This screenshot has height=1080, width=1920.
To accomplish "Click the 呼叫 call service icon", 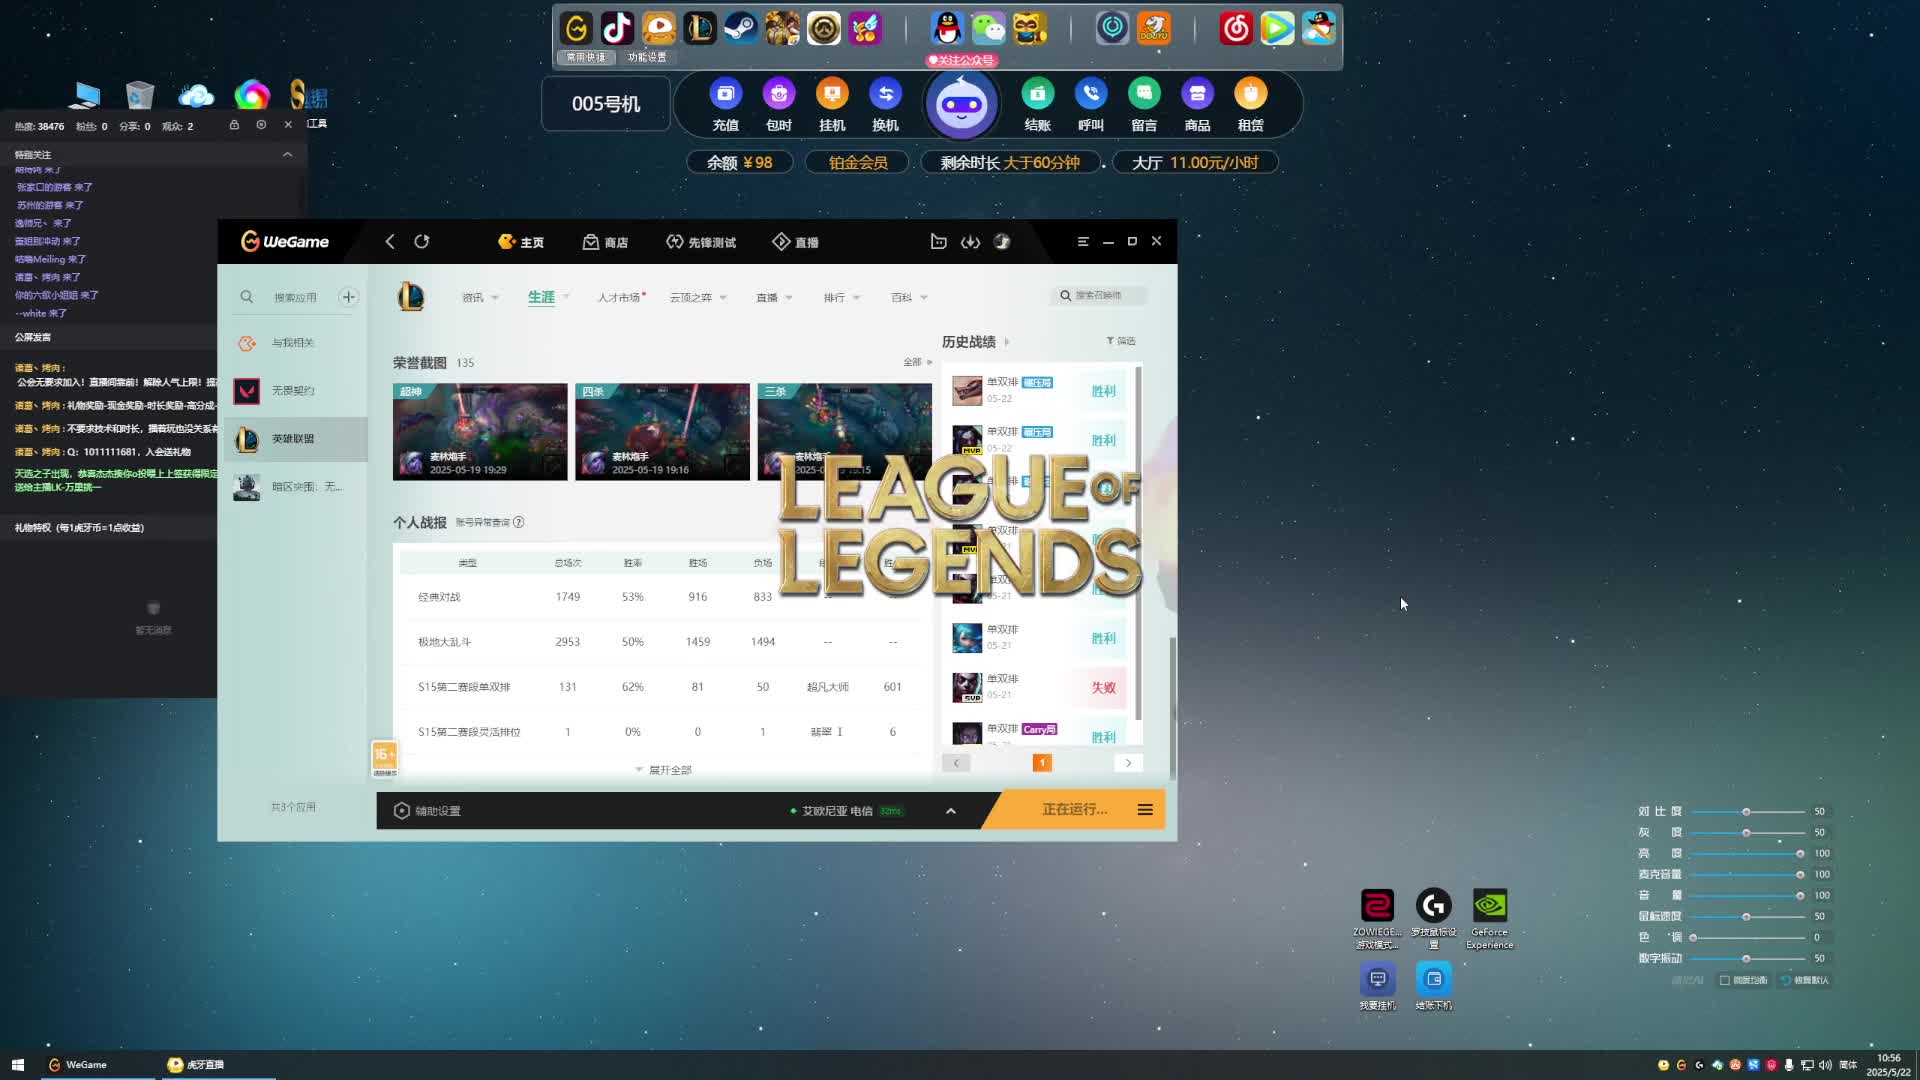I will point(1090,95).
